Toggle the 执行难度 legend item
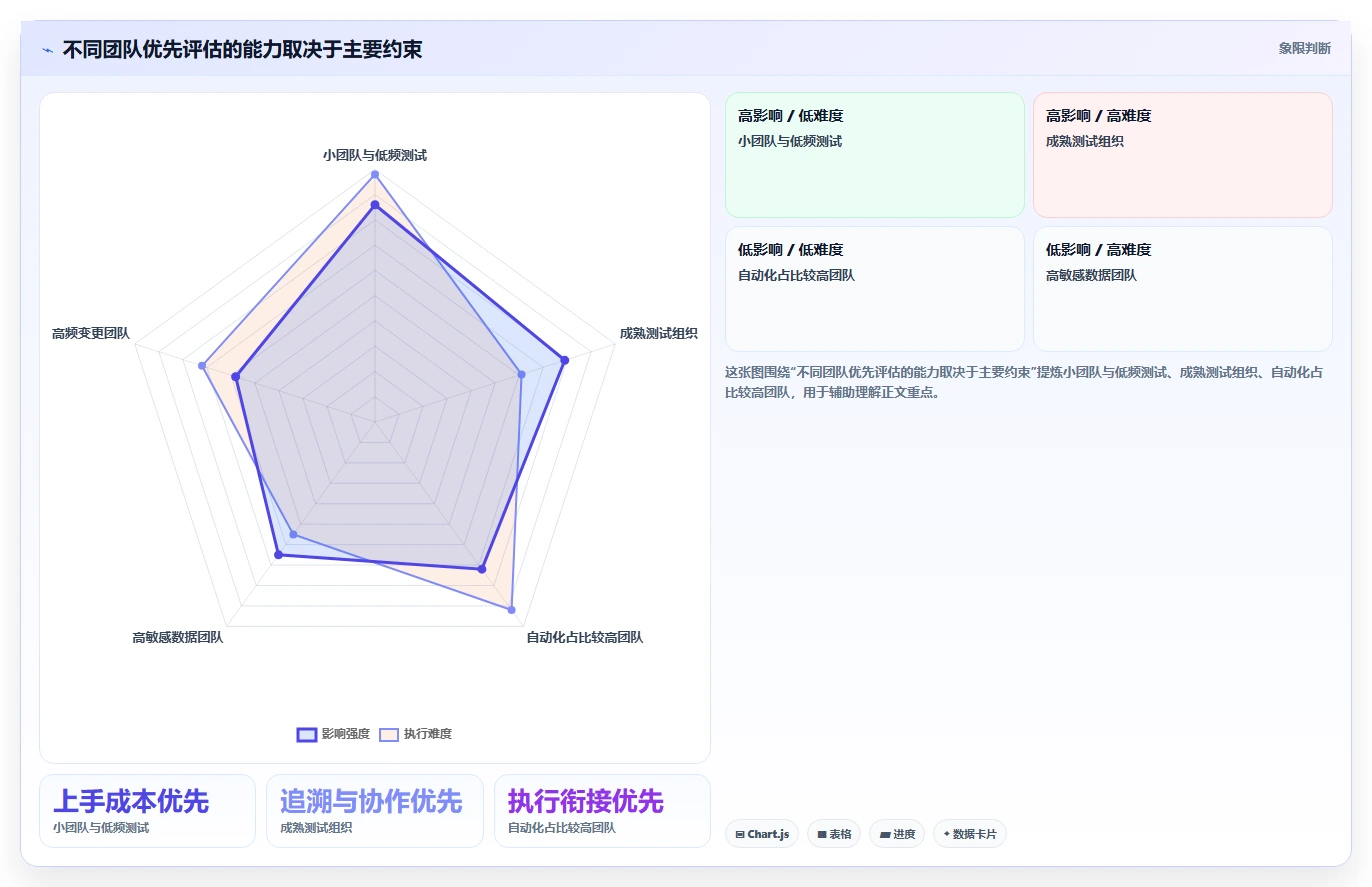This screenshot has height=887, width=1372. click(415, 734)
